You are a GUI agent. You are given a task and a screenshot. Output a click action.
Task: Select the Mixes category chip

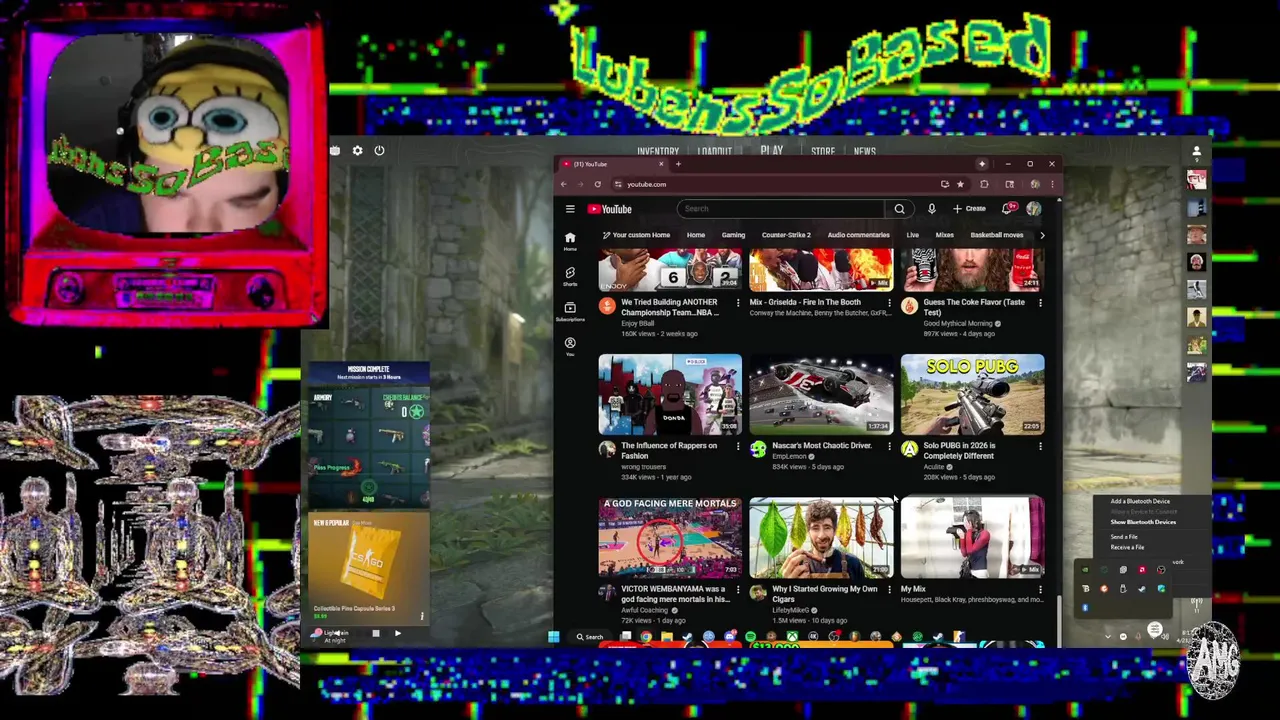point(944,235)
